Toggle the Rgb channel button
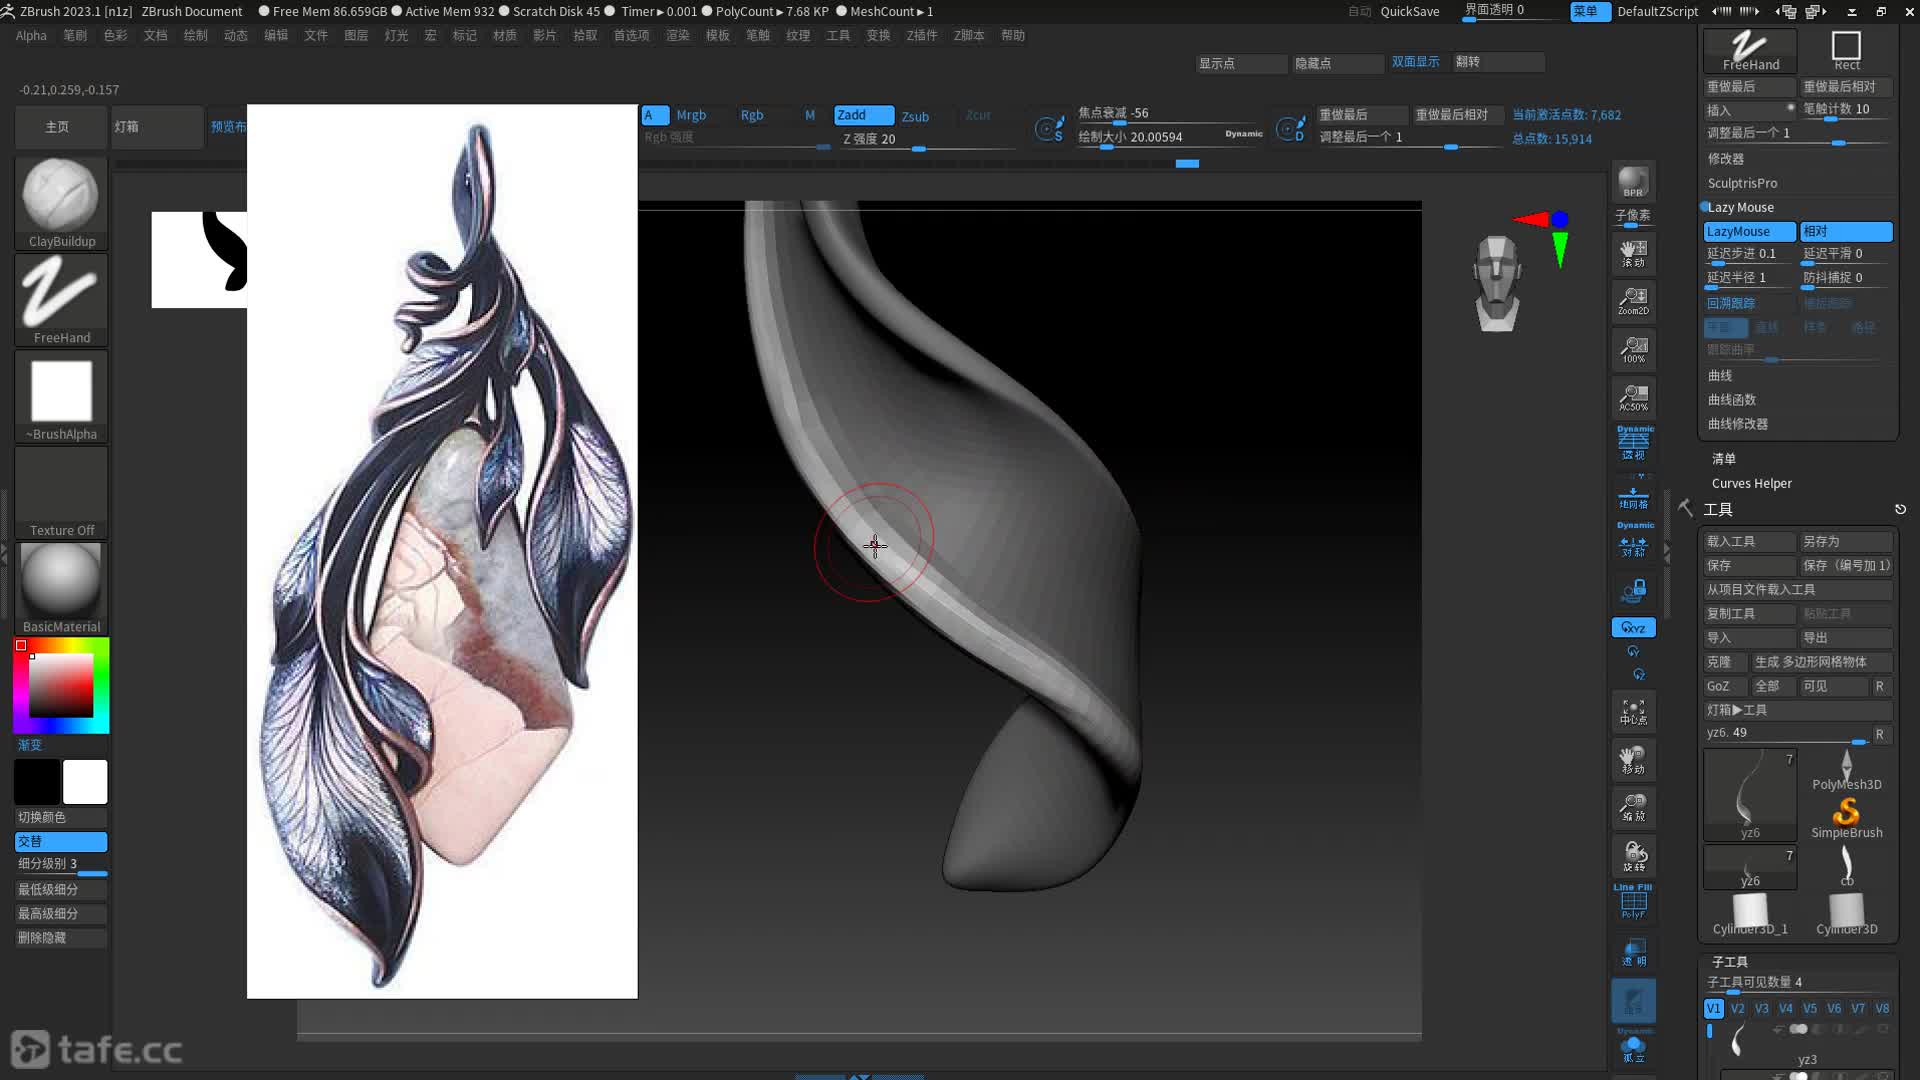Screen dimensions: 1920x1080 pyautogui.click(x=752, y=115)
